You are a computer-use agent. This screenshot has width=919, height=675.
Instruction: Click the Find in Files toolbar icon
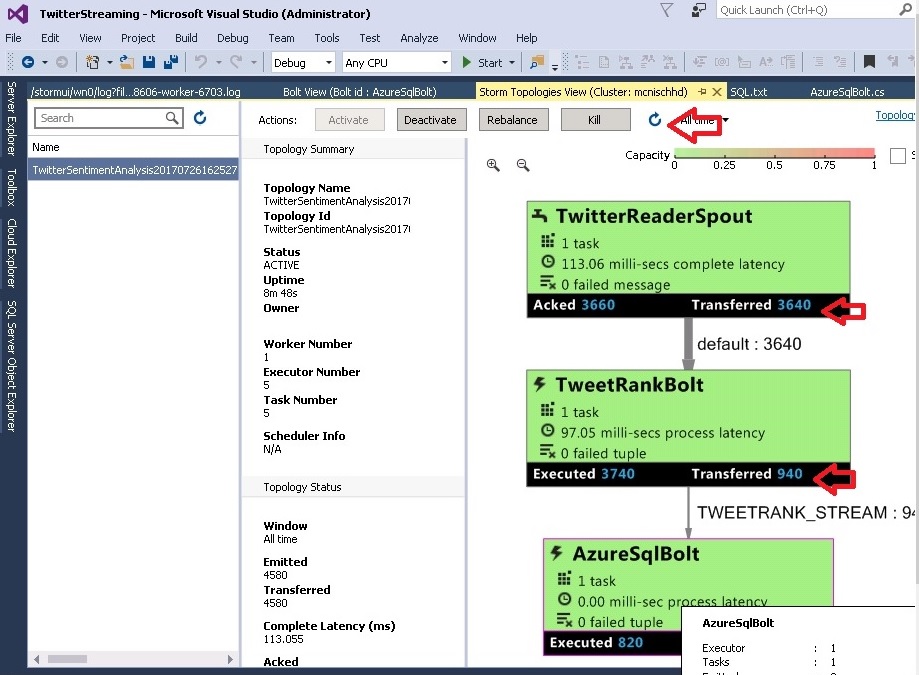point(536,62)
